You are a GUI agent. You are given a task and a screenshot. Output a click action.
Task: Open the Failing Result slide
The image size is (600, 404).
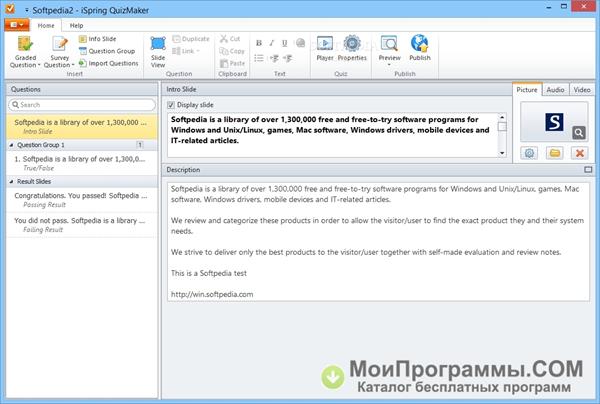82,225
